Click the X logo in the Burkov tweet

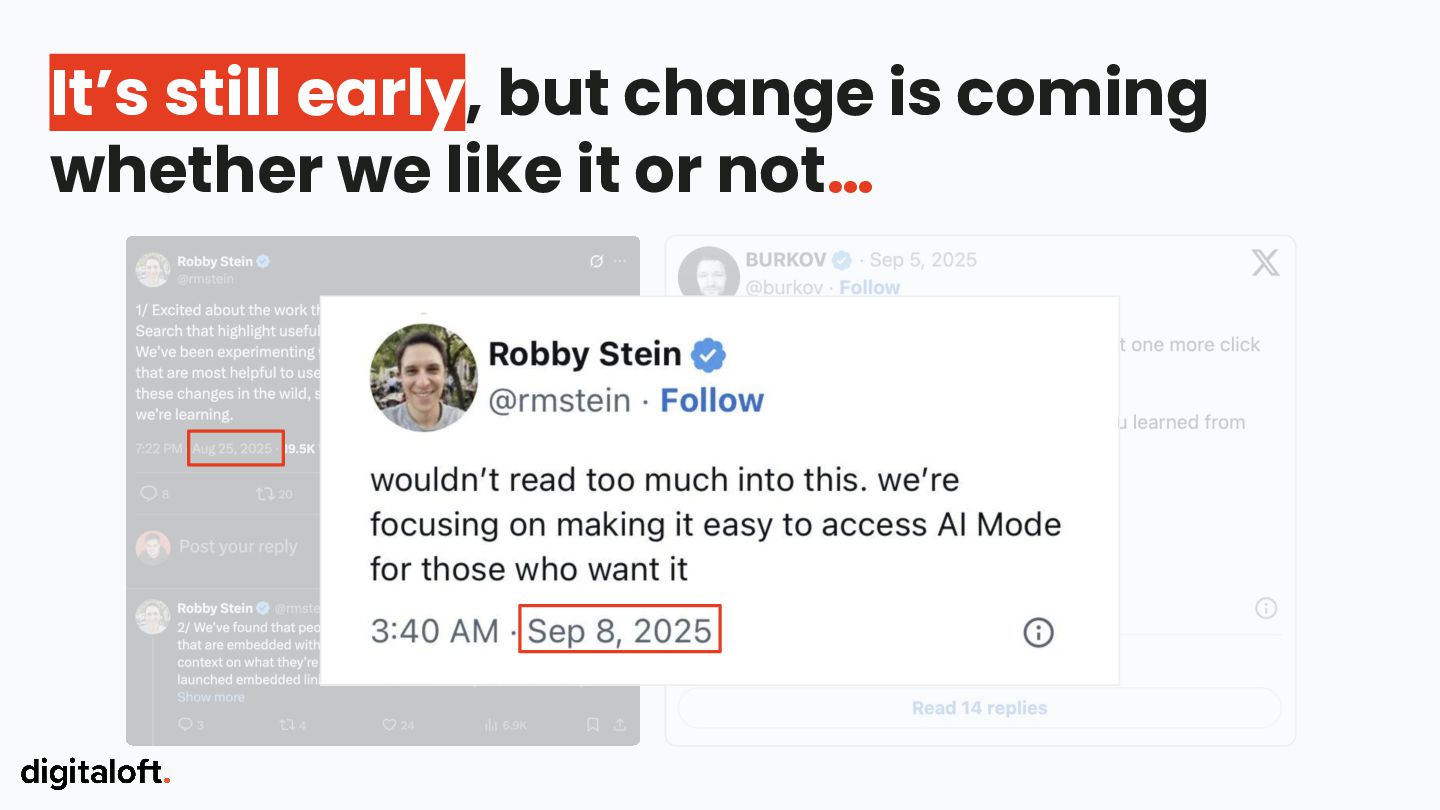[x=1265, y=263]
